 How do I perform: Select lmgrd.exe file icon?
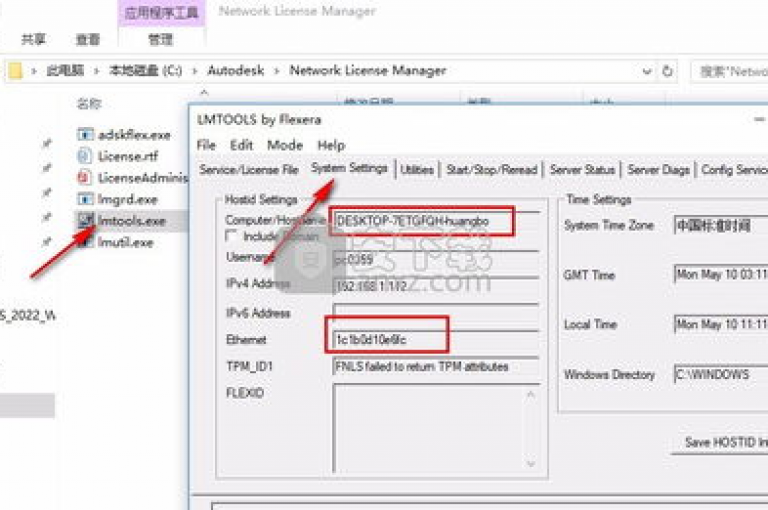point(85,199)
